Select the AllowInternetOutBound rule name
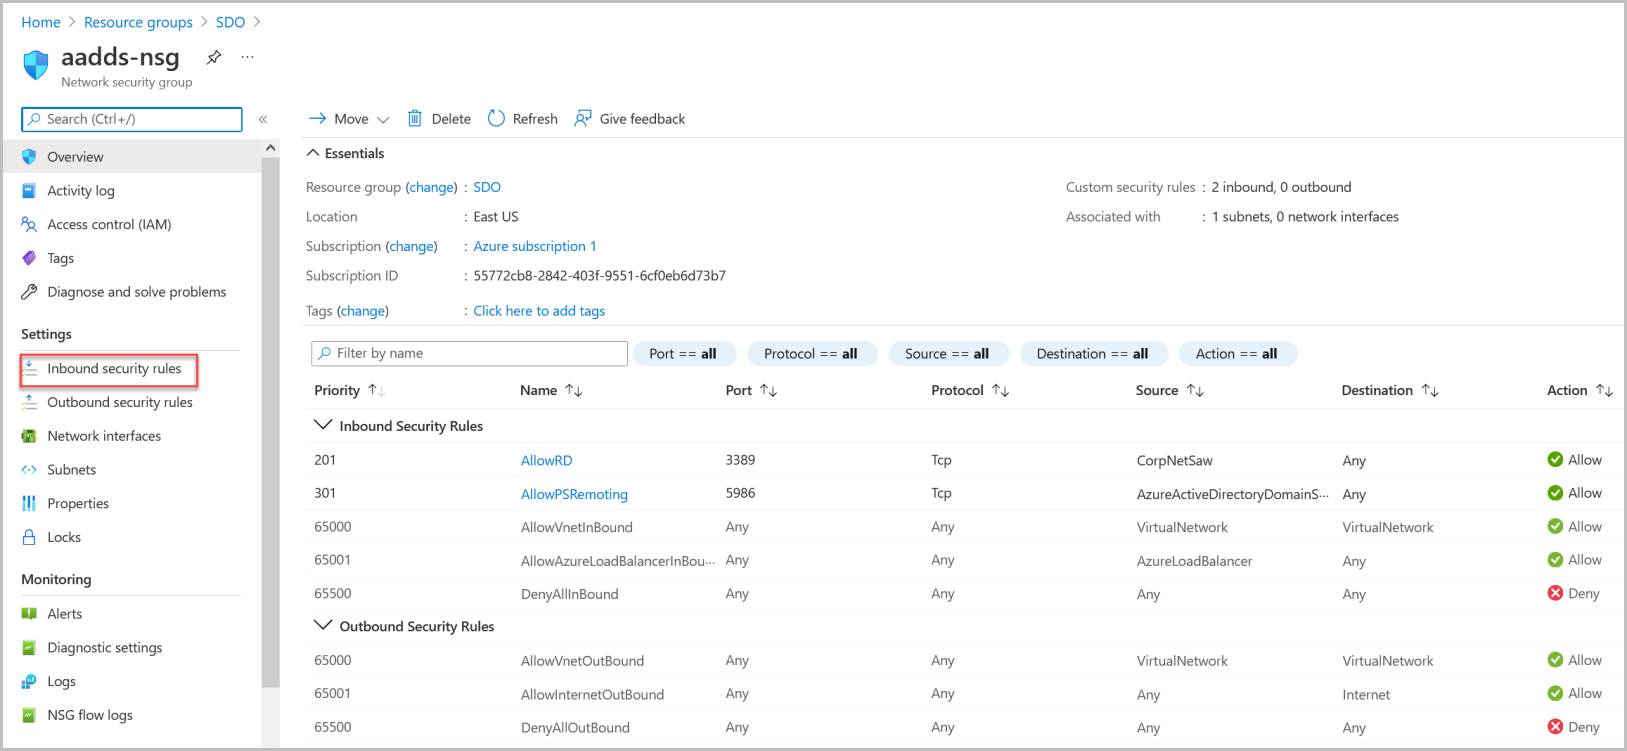Image resolution: width=1627 pixels, height=751 pixels. coord(592,695)
